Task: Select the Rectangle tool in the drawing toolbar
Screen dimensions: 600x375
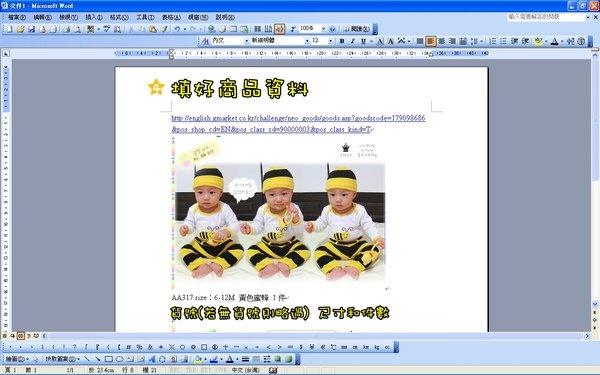Action: (x=109, y=359)
